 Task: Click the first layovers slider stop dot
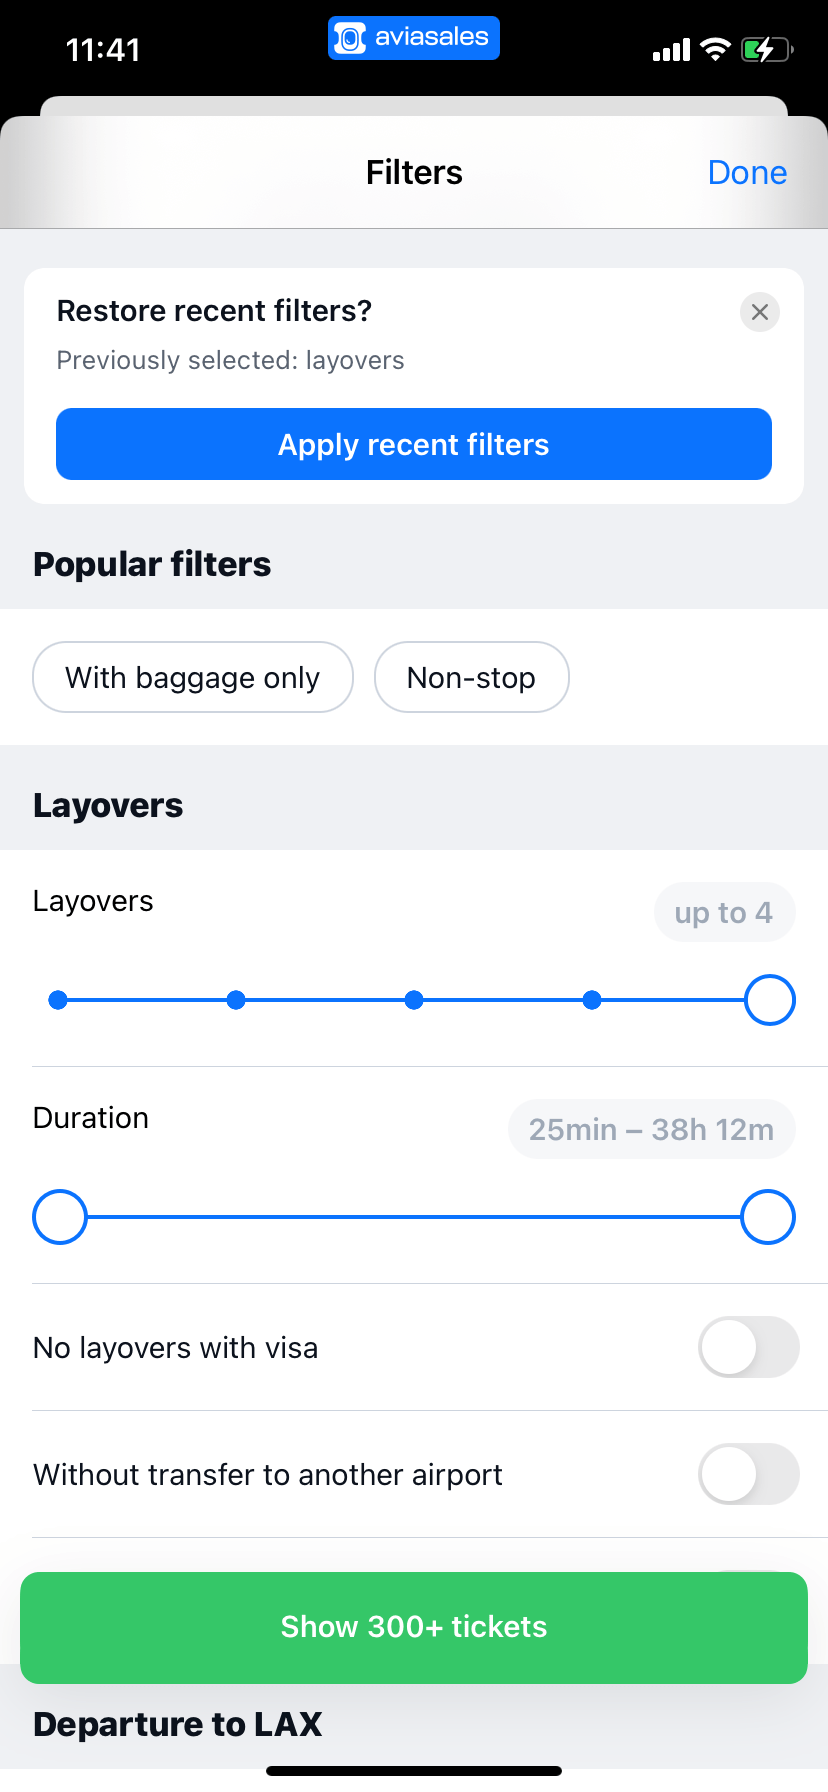58,1000
